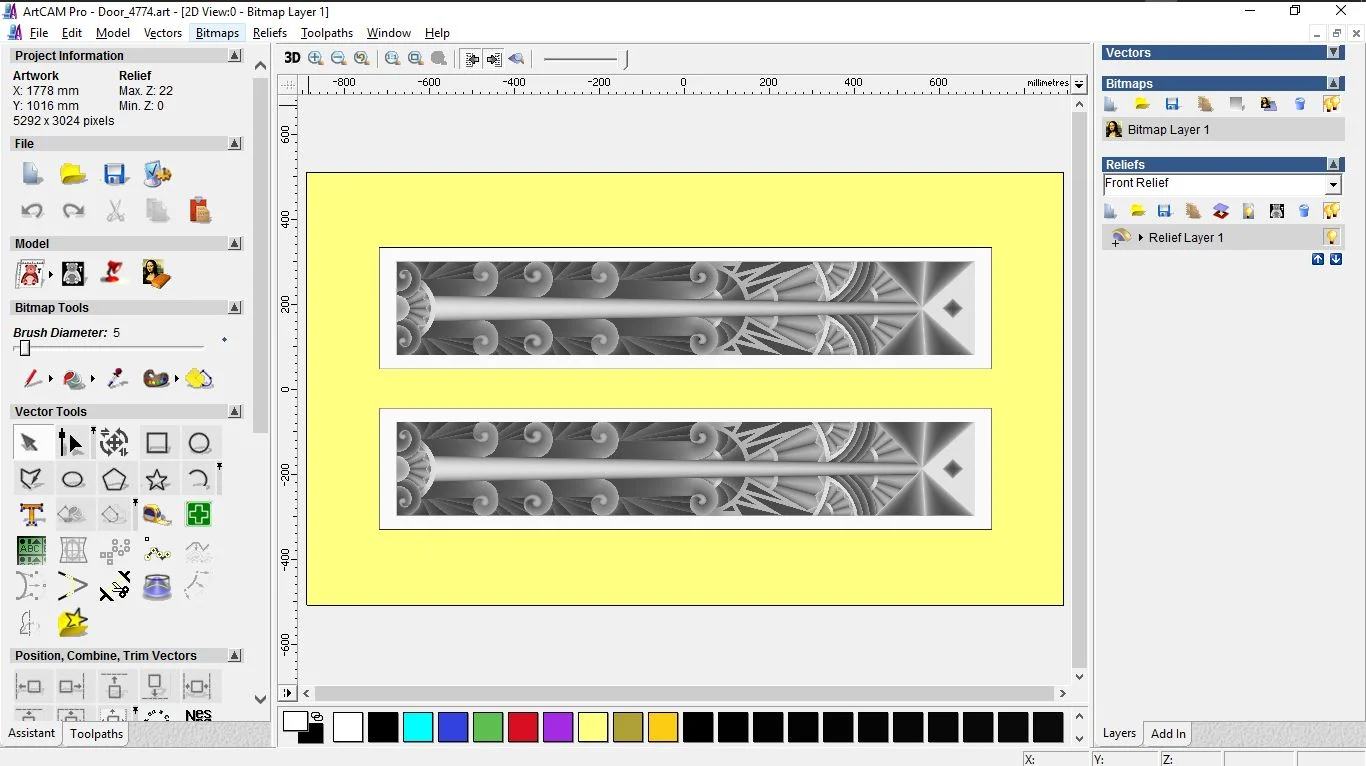Collapse the Bitmap Tools section
This screenshot has height=766, width=1366.
pyautogui.click(x=235, y=308)
